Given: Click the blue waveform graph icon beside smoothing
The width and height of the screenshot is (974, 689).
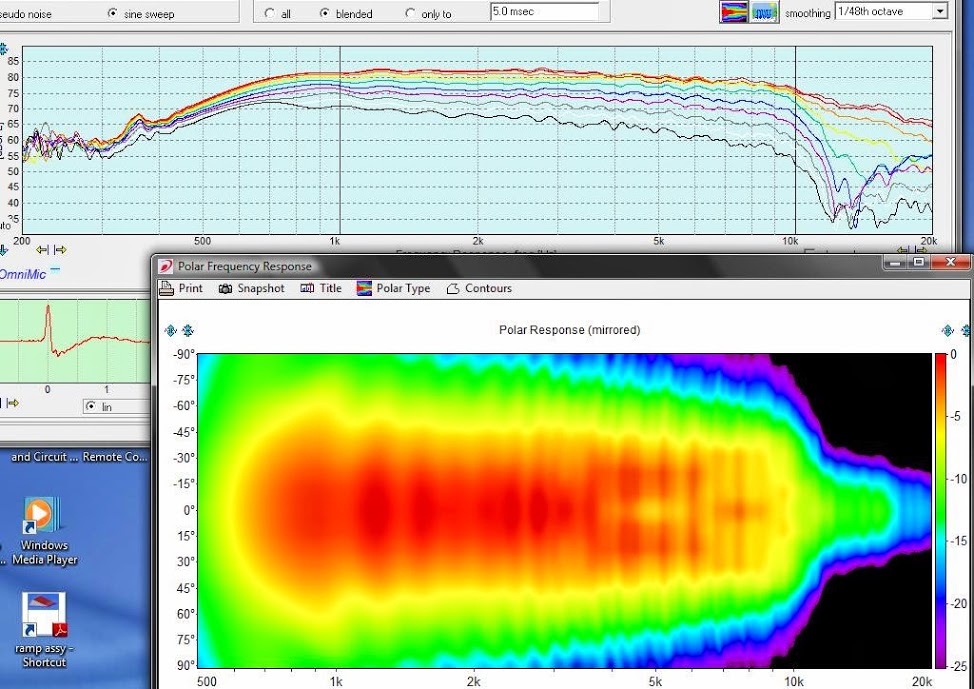Looking at the screenshot, I should pos(765,12).
